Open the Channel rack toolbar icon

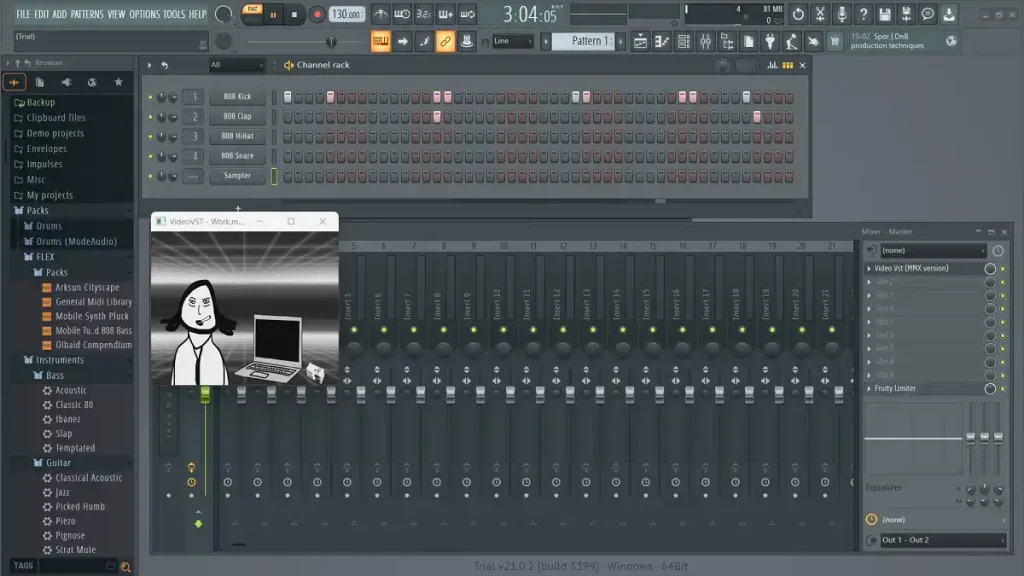683,41
